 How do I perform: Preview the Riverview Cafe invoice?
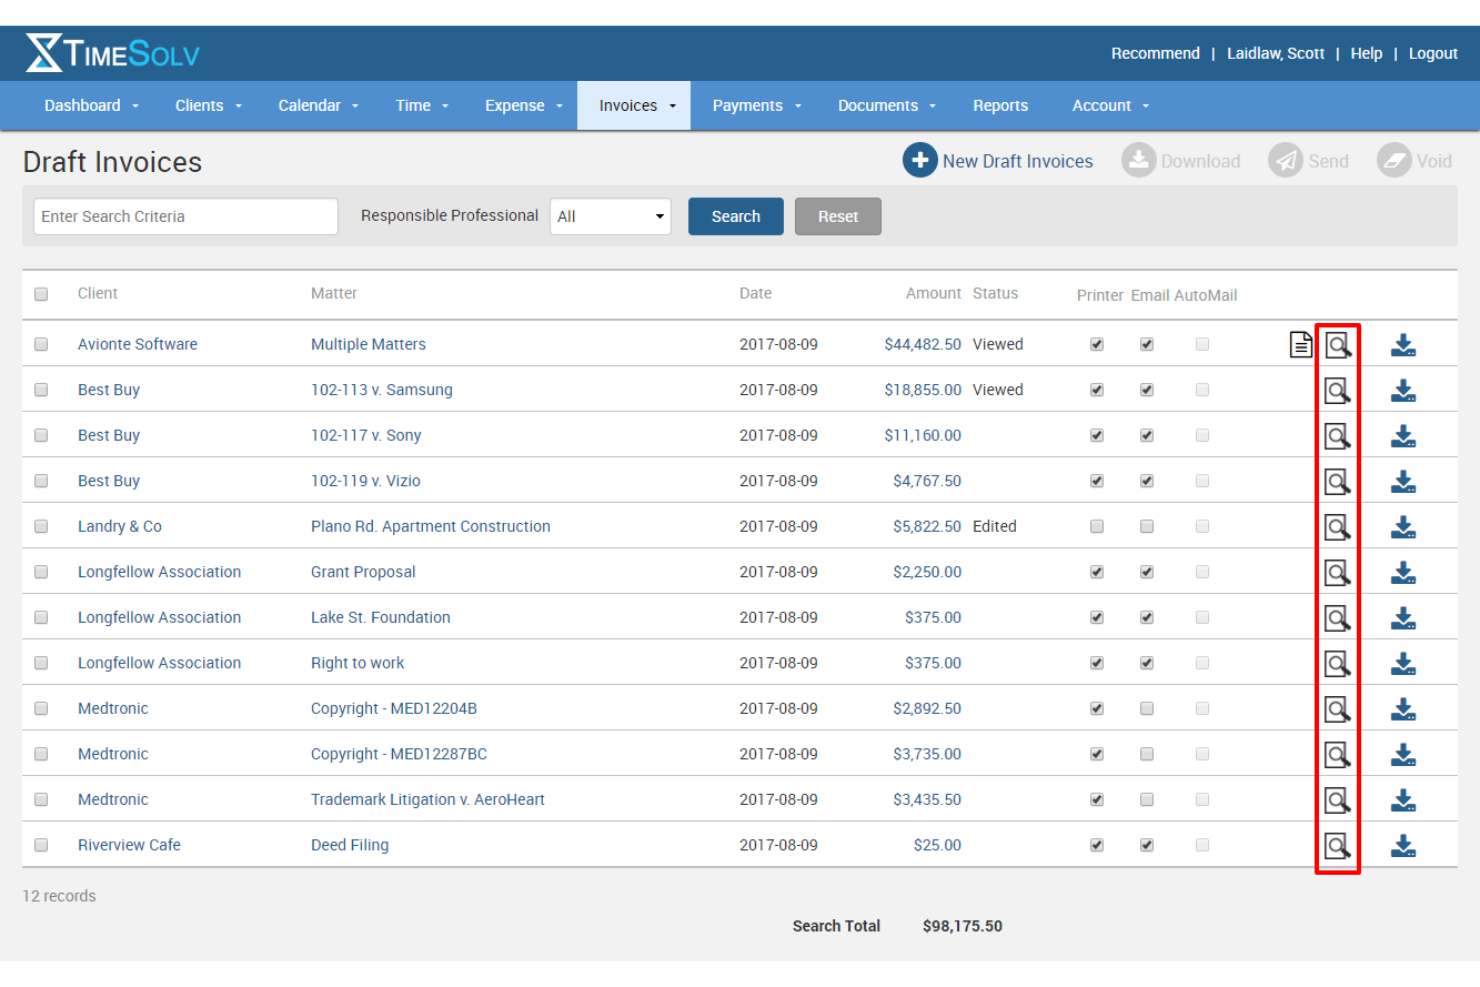pyautogui.click(x=1338, y=846)
